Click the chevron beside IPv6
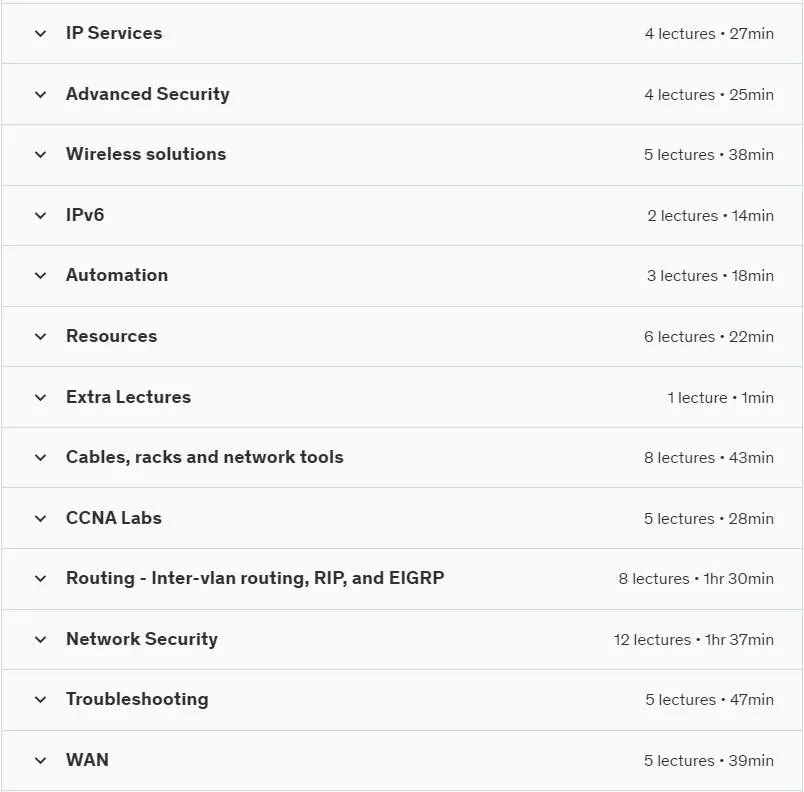The height and width of the screenshot is (792, 804). pyautogui.click(x=41, y=215)
